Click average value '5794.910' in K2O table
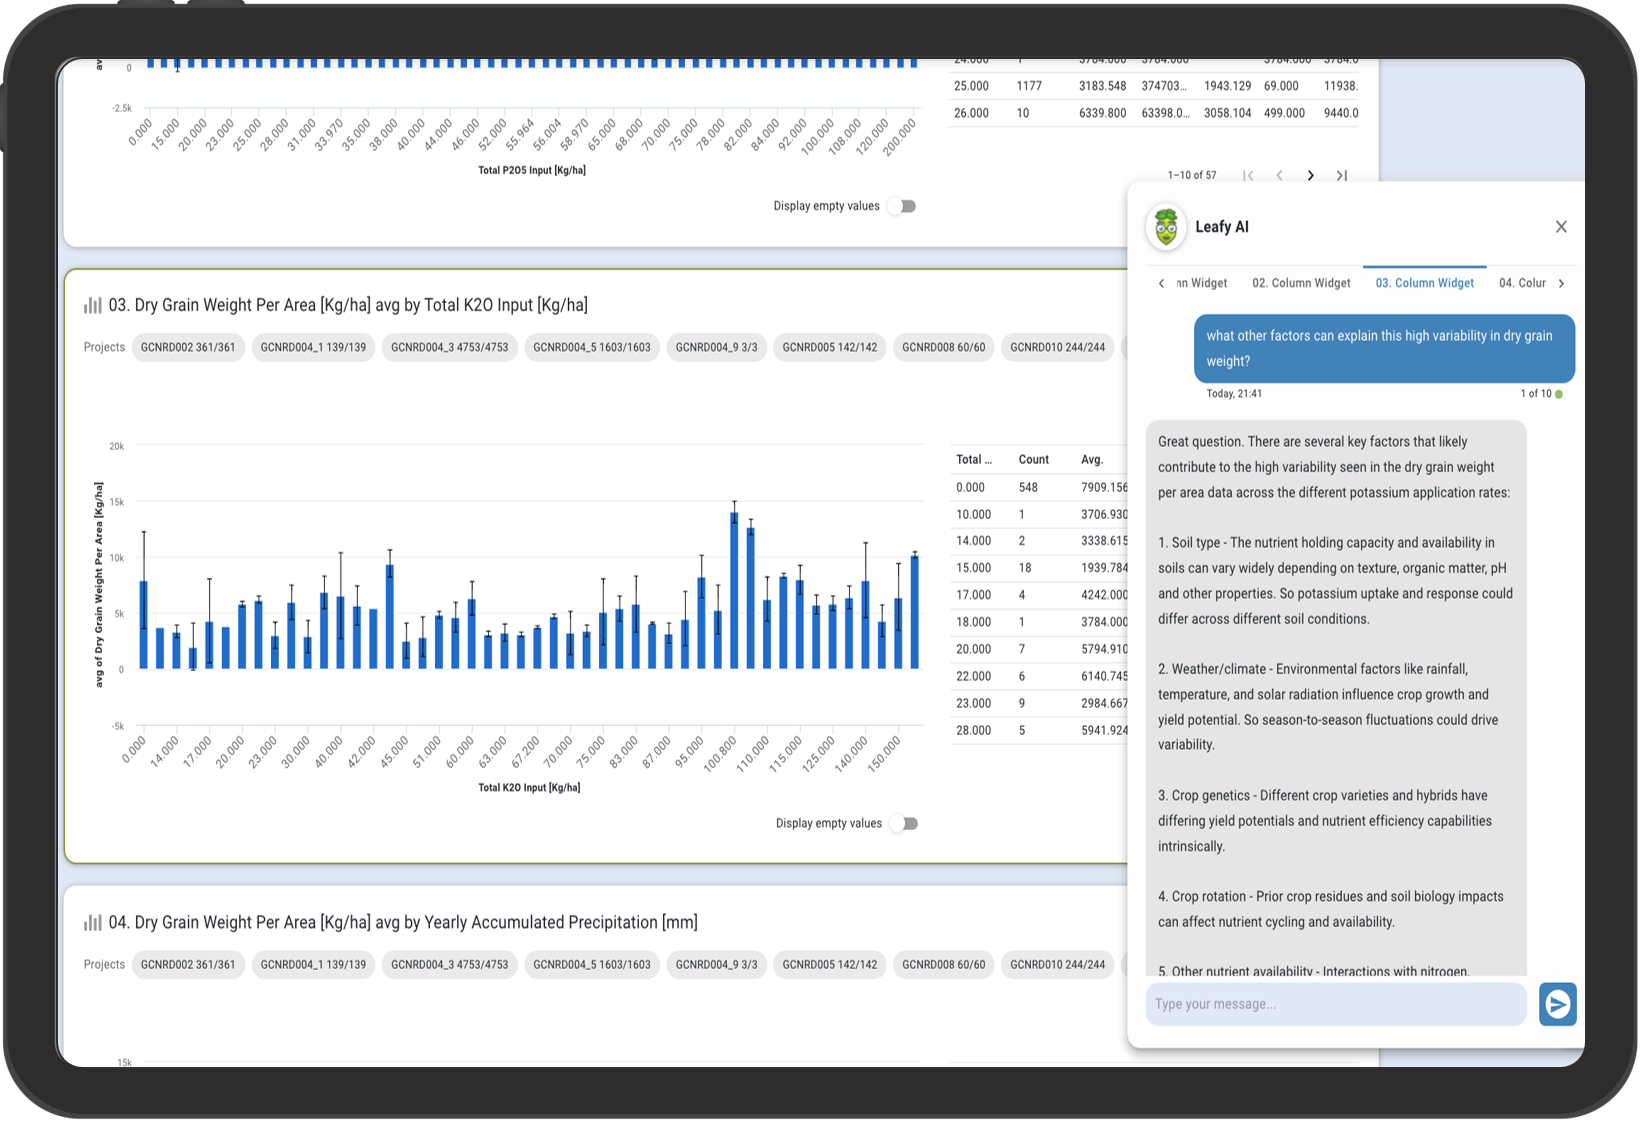 pyautogui.click(x=1104, y=650)
